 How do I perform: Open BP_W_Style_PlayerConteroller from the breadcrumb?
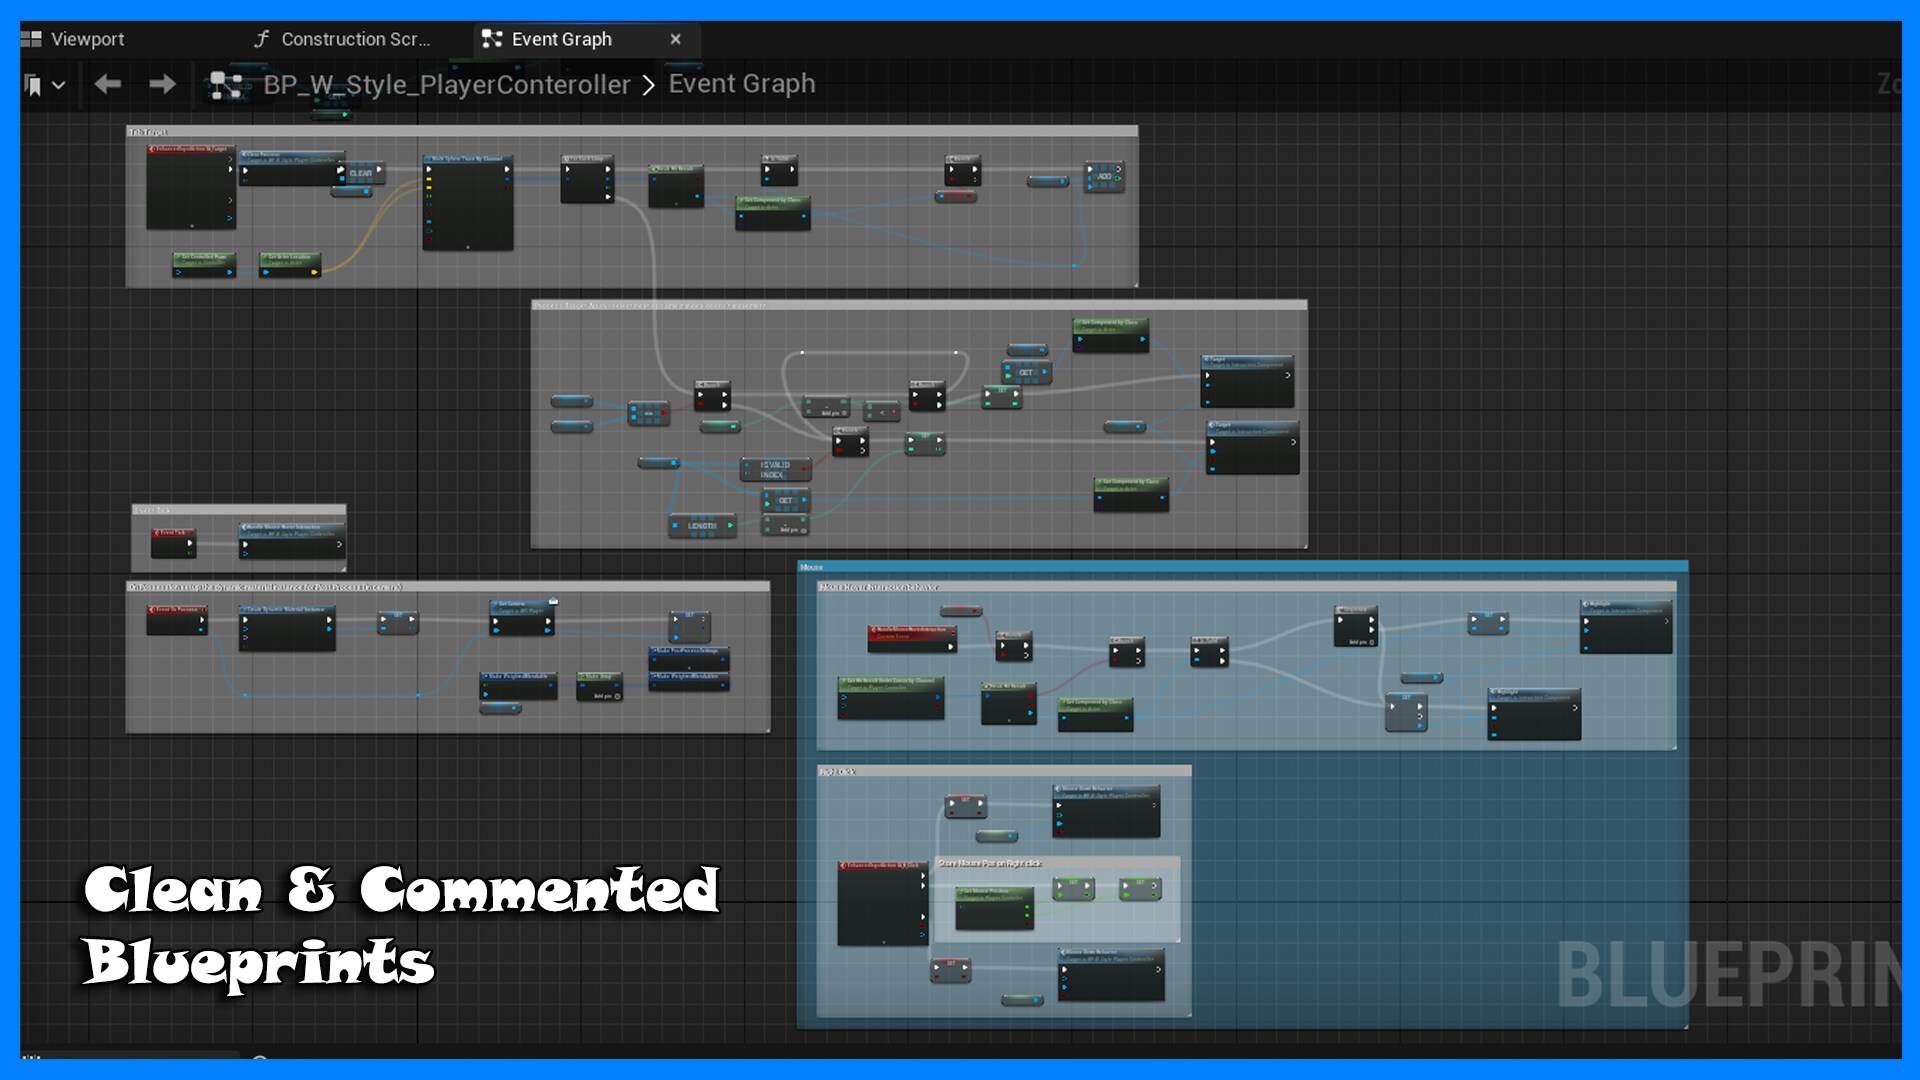click(445, 84)
